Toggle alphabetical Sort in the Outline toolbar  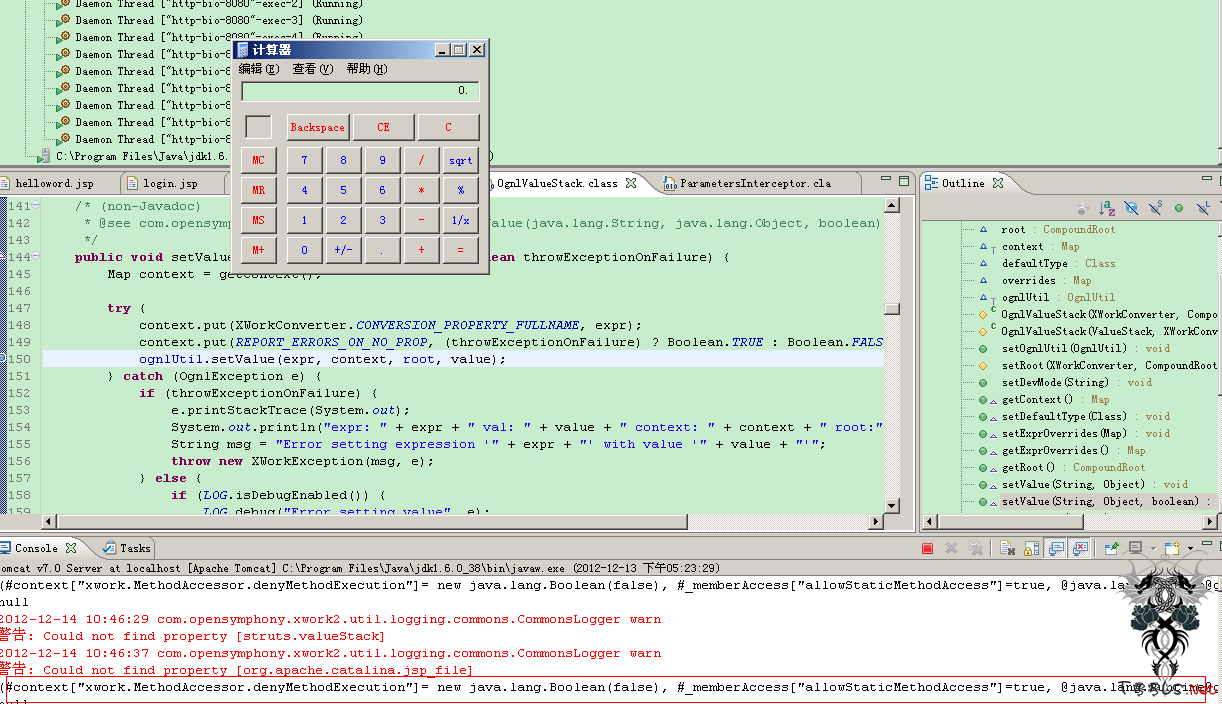click(1107, 208)
